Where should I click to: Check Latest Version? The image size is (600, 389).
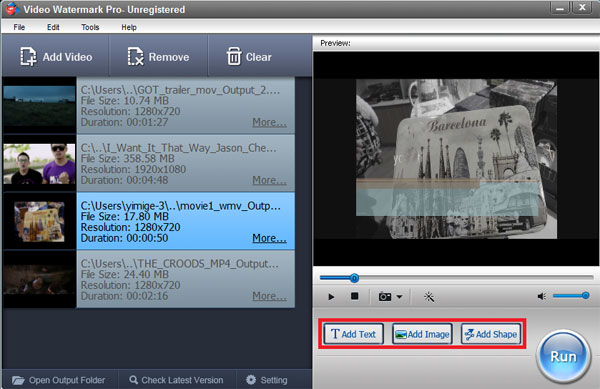[176, 380]
